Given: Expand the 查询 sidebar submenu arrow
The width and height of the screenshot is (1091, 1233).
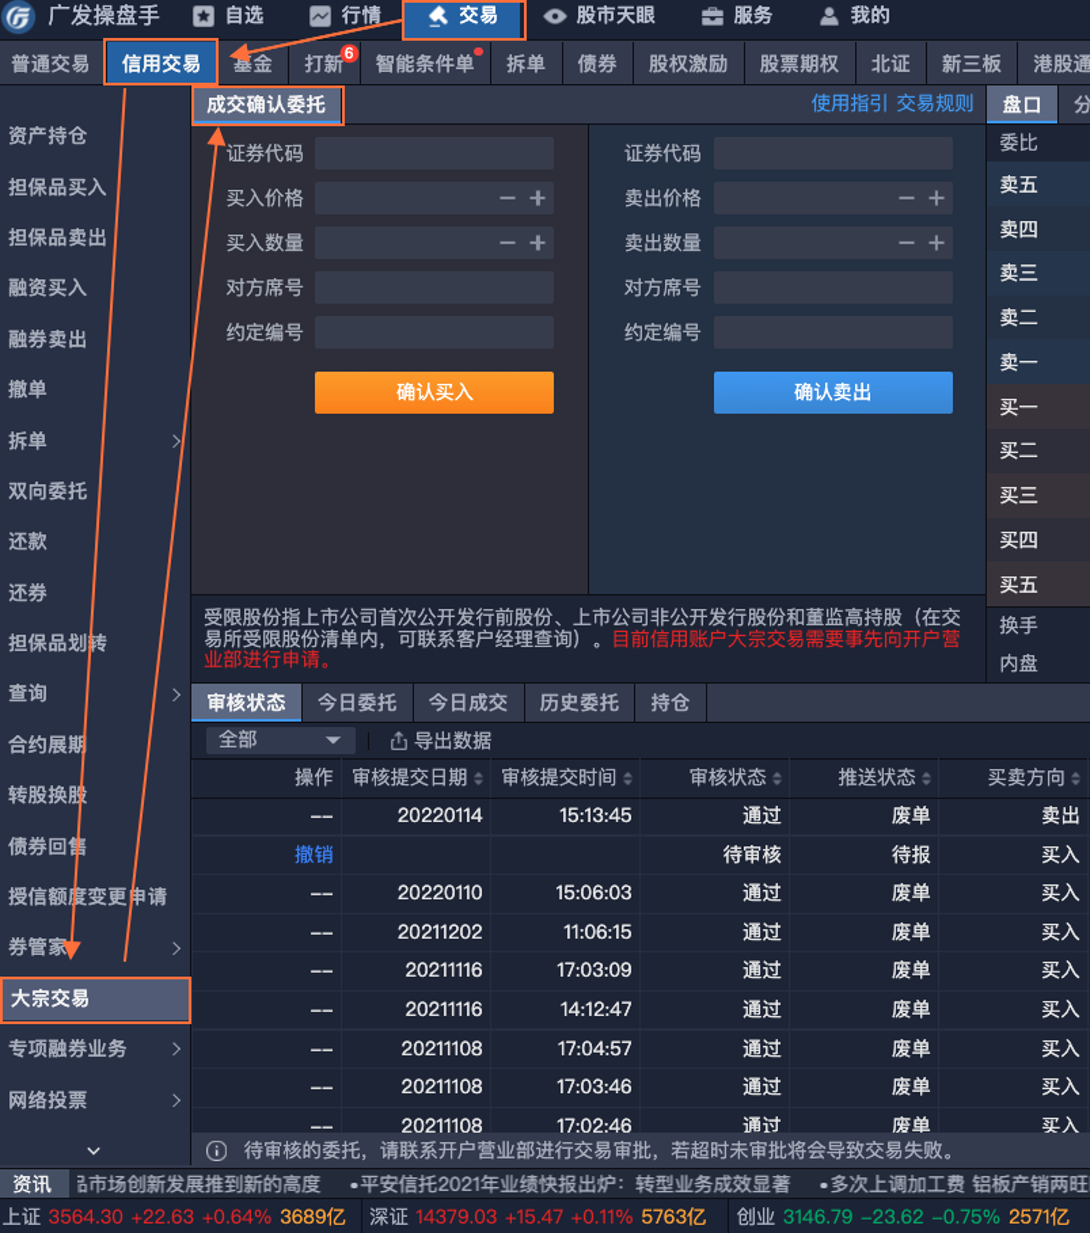Looking at the screenshot, I should (177, 694).
